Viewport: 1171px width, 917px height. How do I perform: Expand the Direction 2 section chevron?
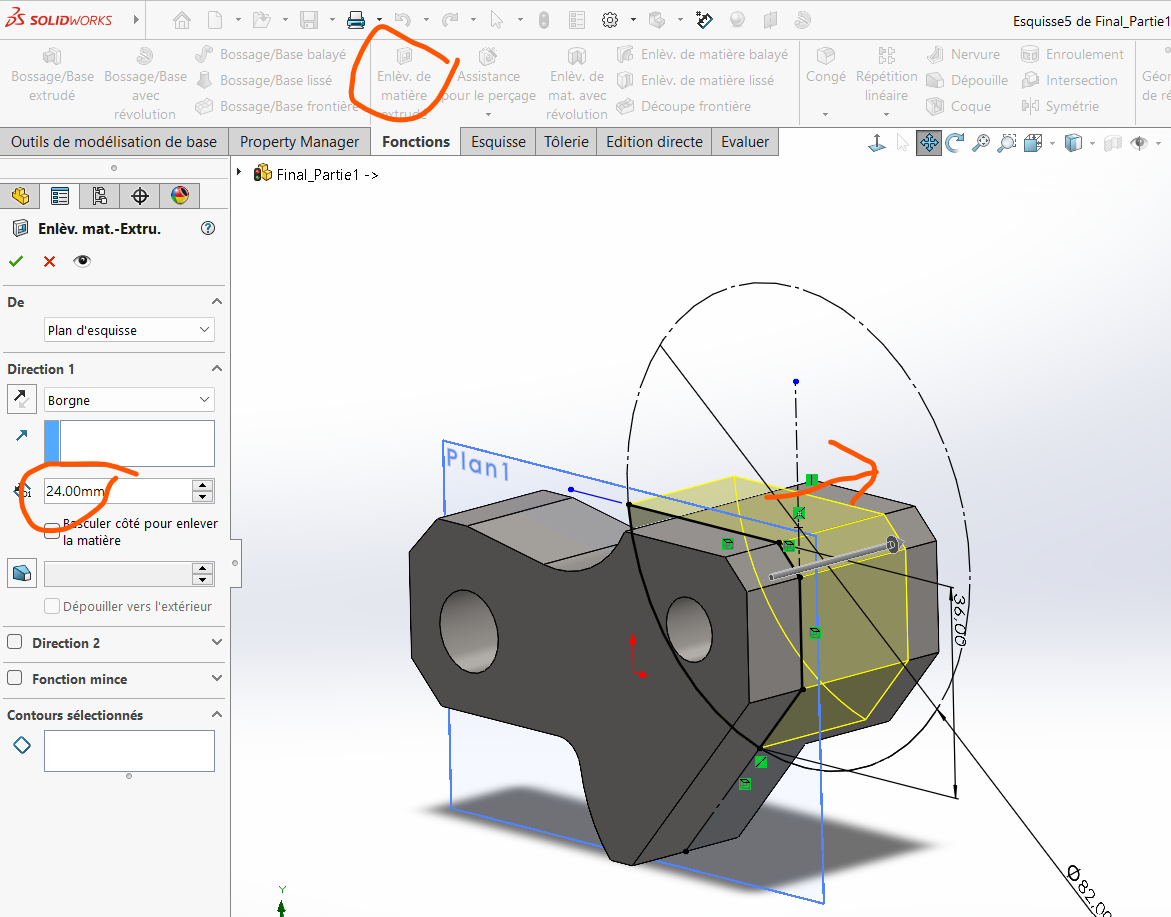[x=217, y=642]
